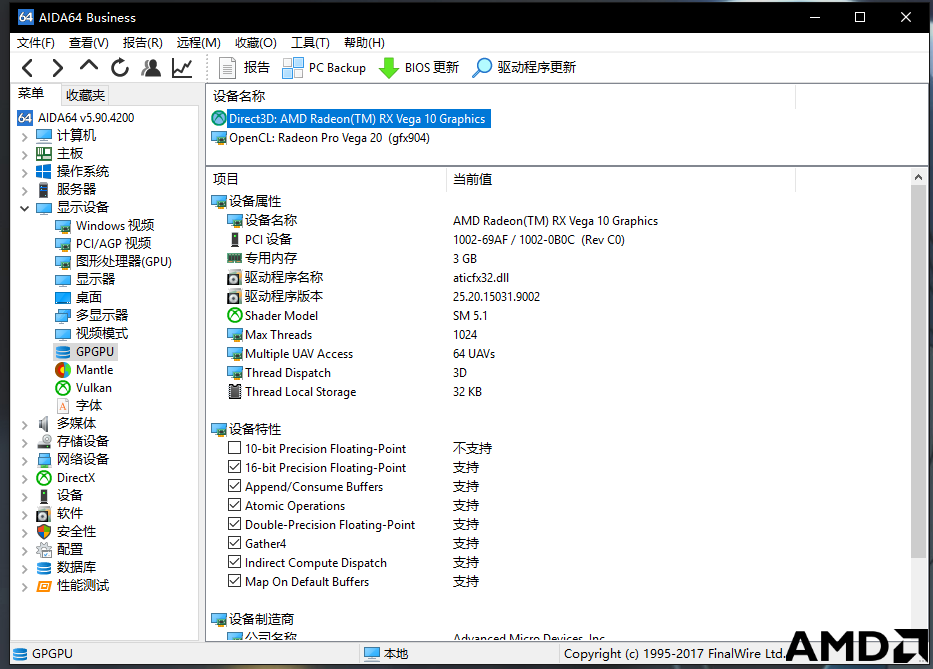The image size is (933, 669).
Task: Go up one level with the up arrow icon
Action: (x=89, y=65)
